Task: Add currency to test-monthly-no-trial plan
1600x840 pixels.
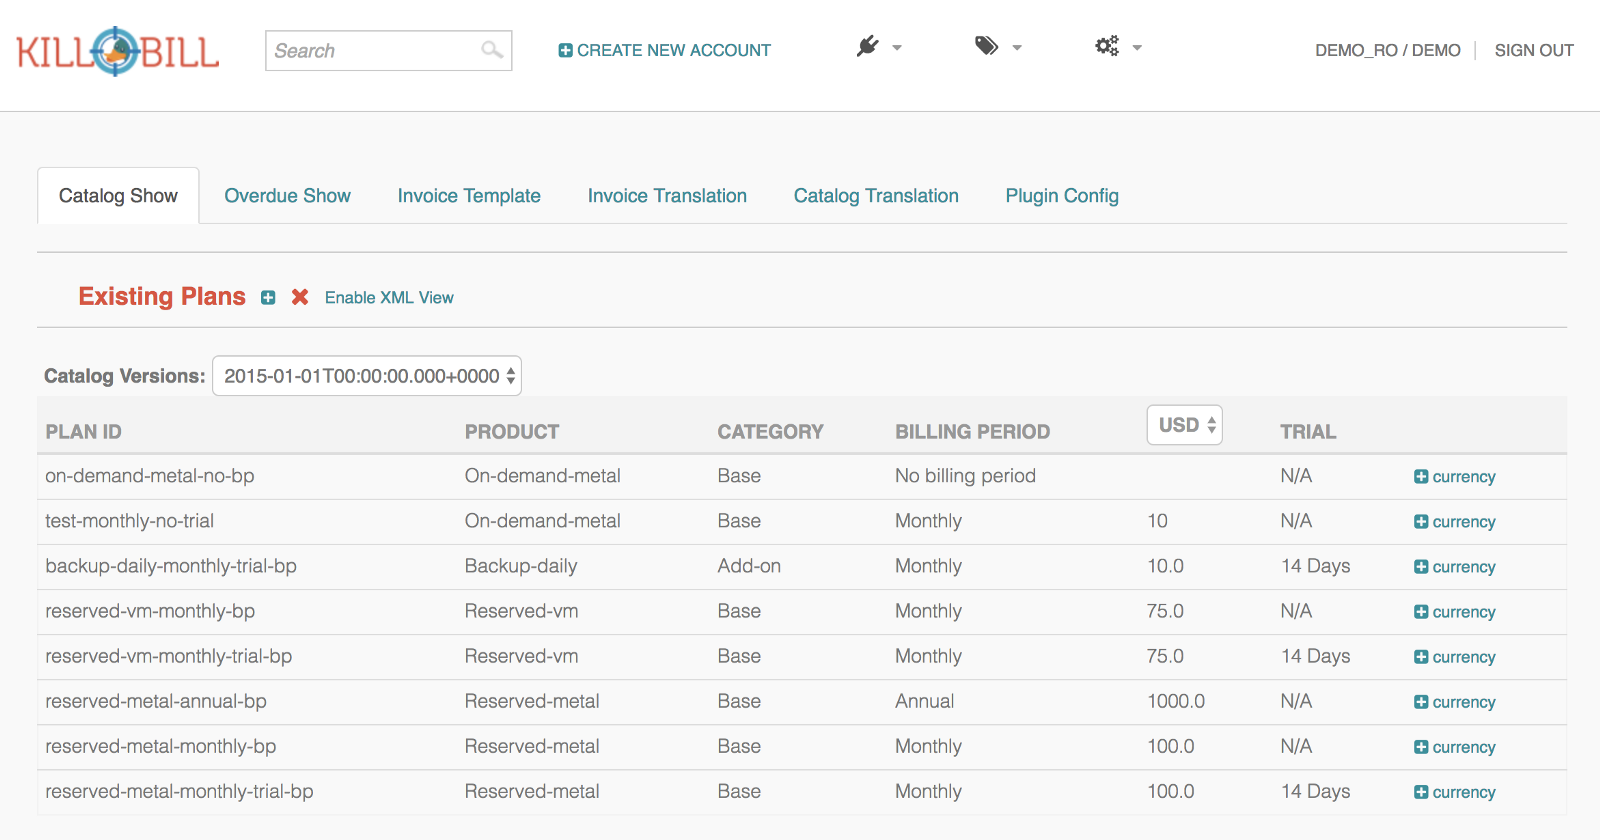Action: (x=1454, y=522)
